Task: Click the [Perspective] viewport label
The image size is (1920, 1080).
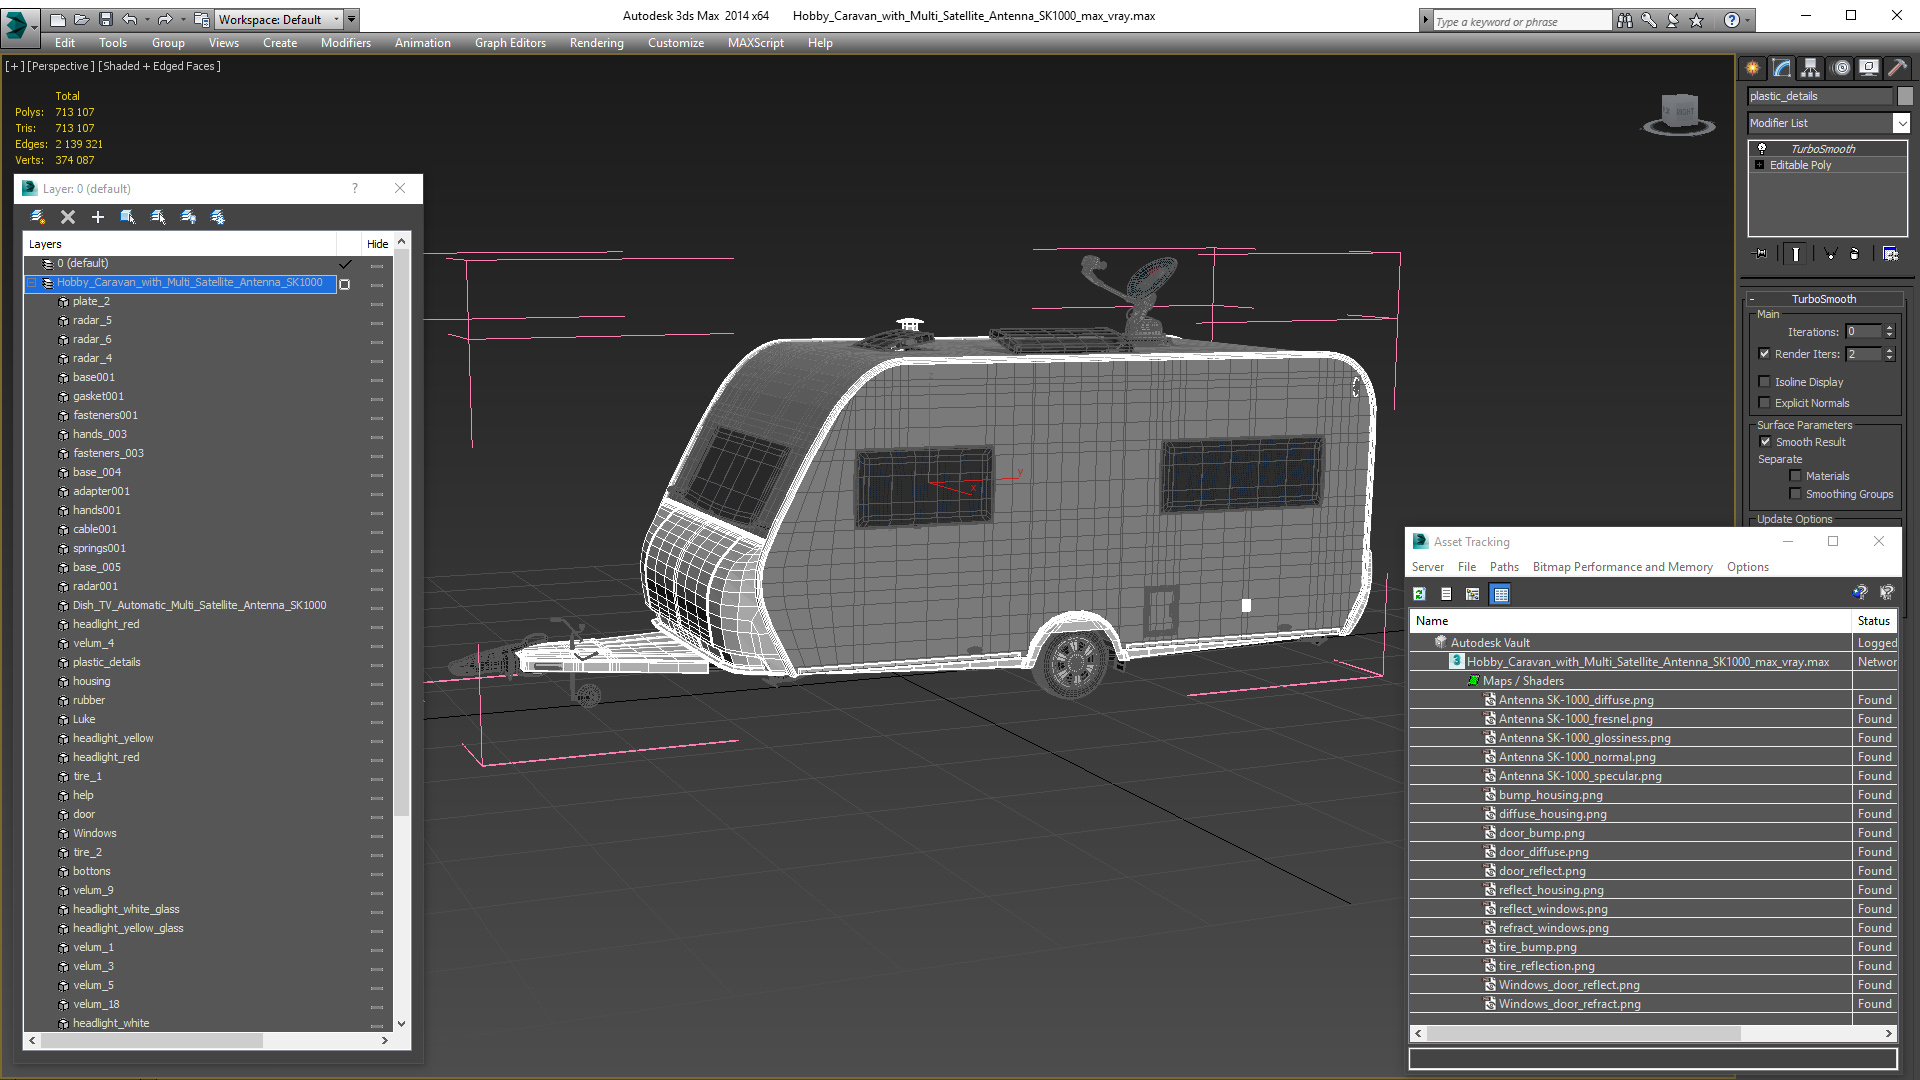Action: [61, 66]
